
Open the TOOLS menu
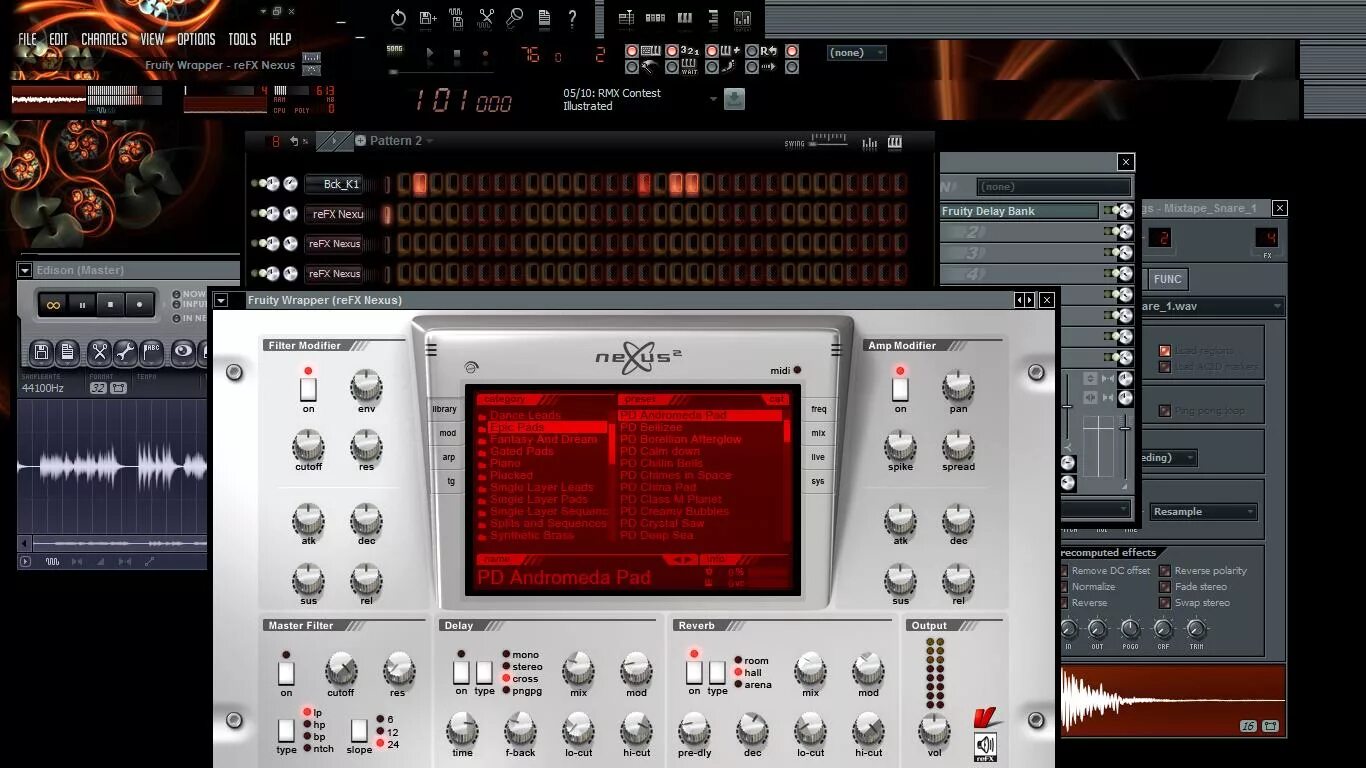point(242,39)
